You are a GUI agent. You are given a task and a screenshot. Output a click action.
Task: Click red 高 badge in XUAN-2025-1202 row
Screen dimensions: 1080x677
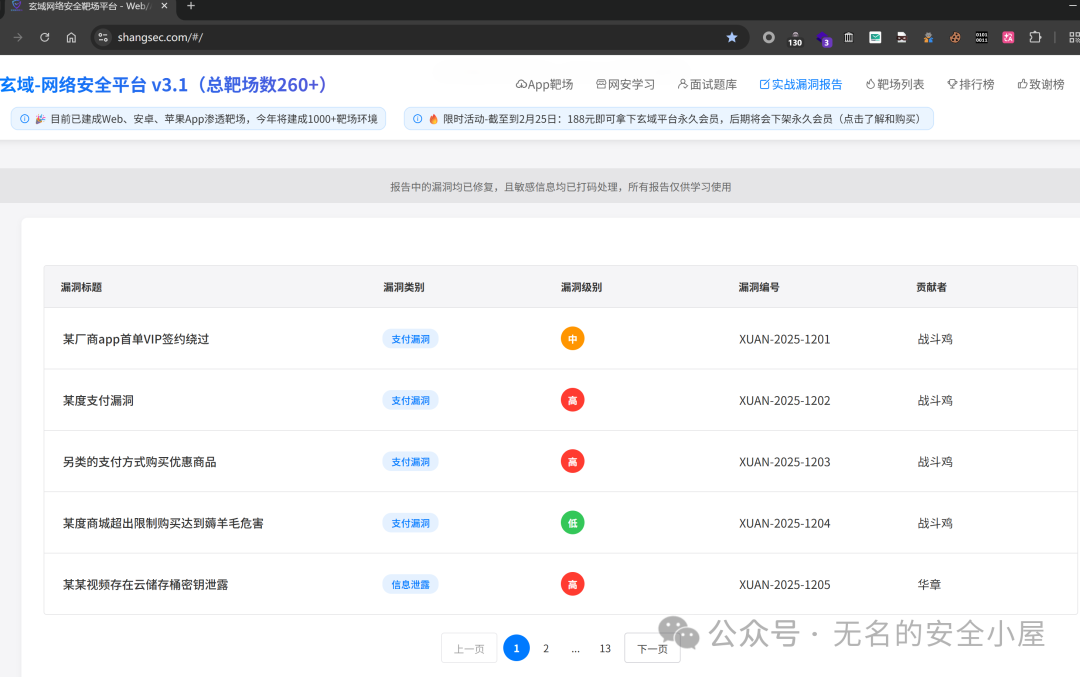coord(572,400)
